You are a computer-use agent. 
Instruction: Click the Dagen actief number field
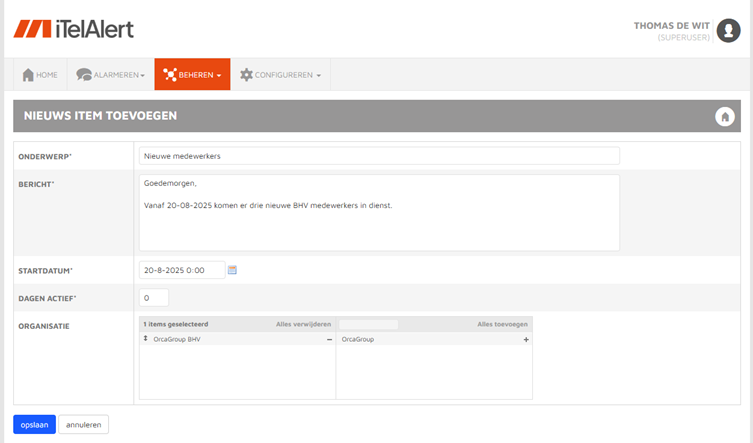click(154, 298)
